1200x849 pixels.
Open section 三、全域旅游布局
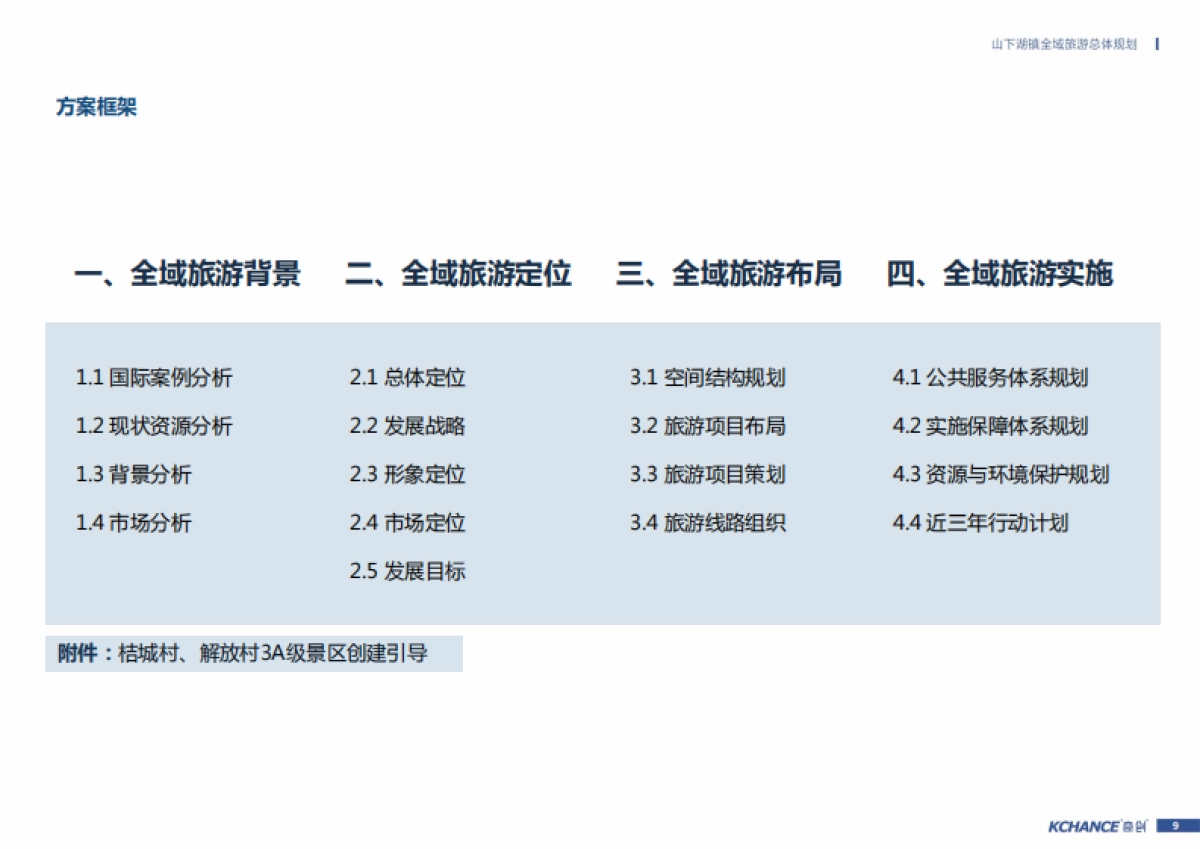[730, 273]
